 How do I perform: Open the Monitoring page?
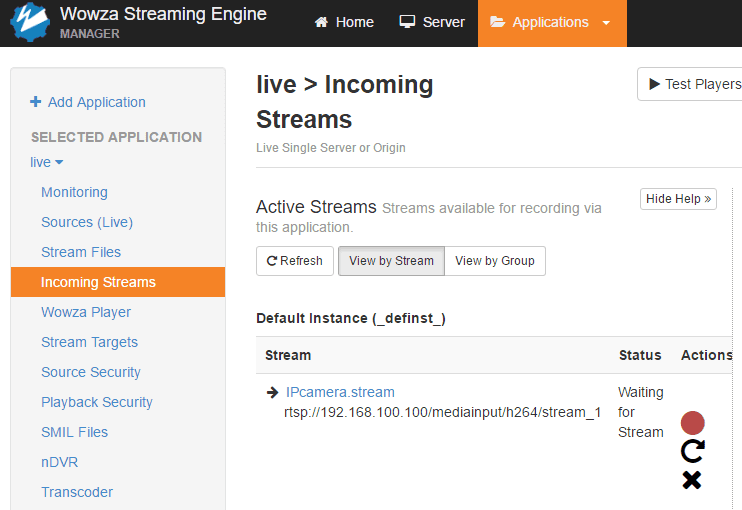tap(74, 192)
